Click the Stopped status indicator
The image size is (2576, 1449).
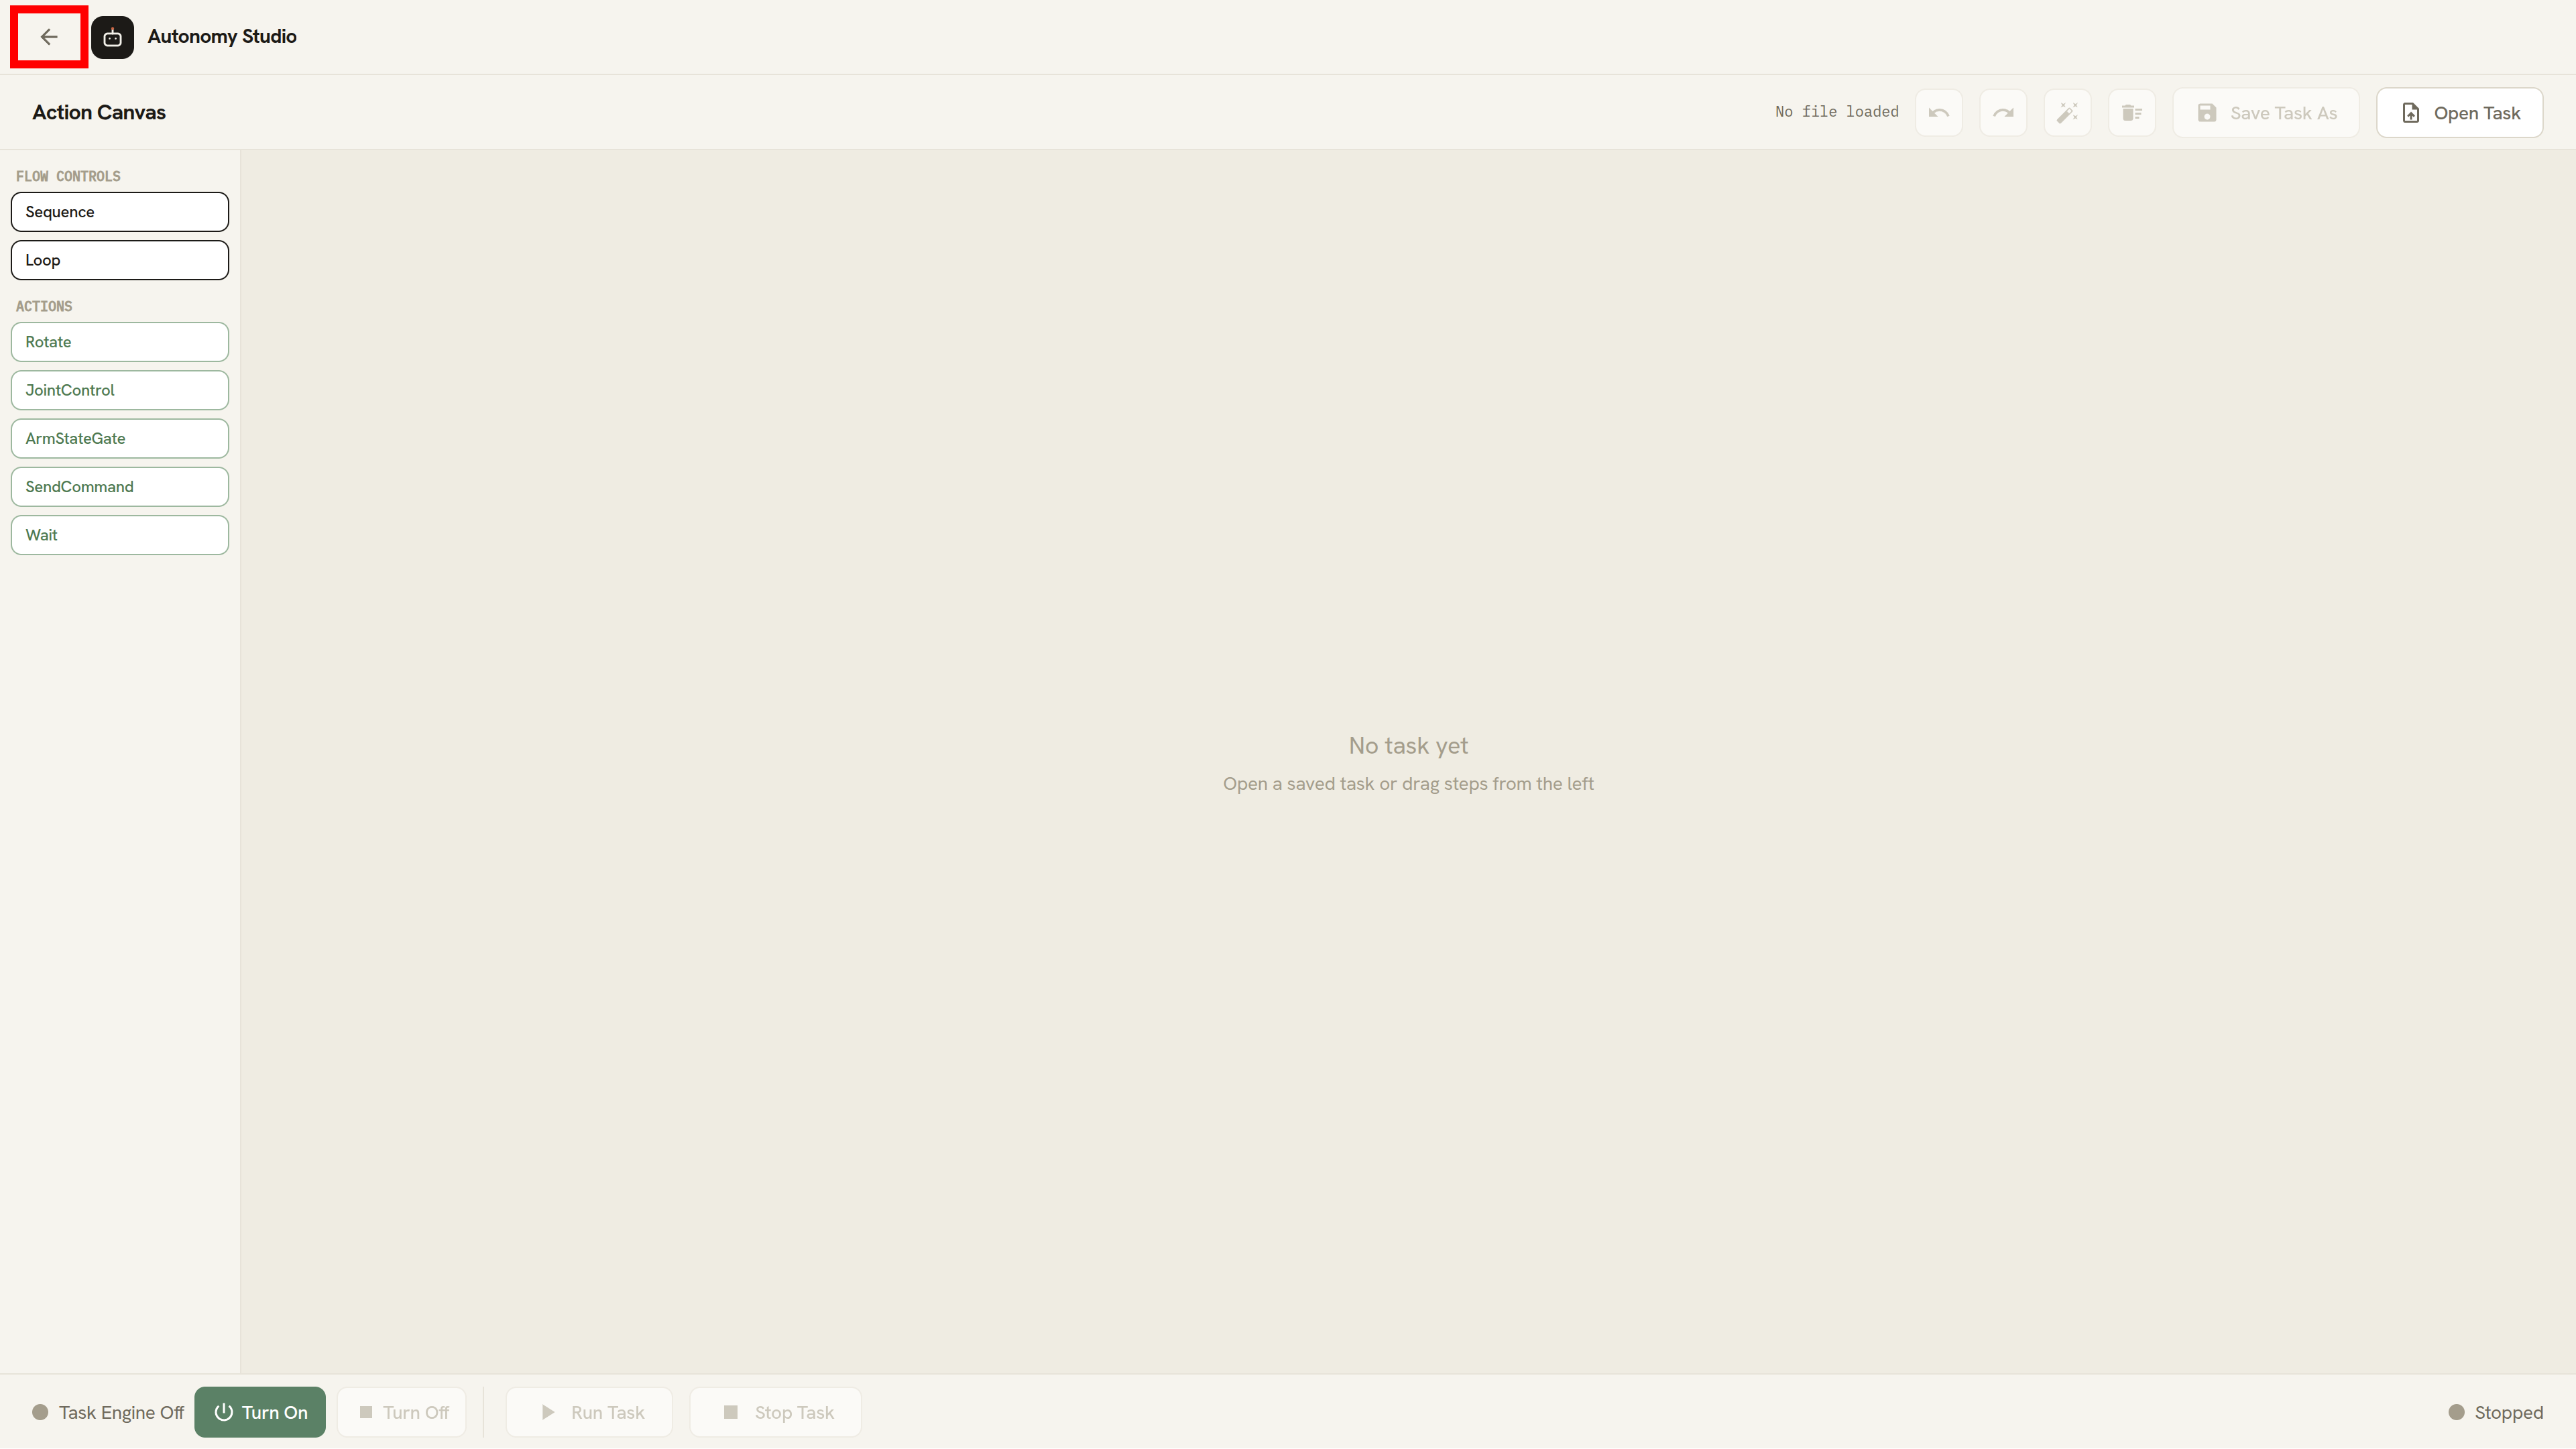pyautogui.click(x=2496, y=1412)
